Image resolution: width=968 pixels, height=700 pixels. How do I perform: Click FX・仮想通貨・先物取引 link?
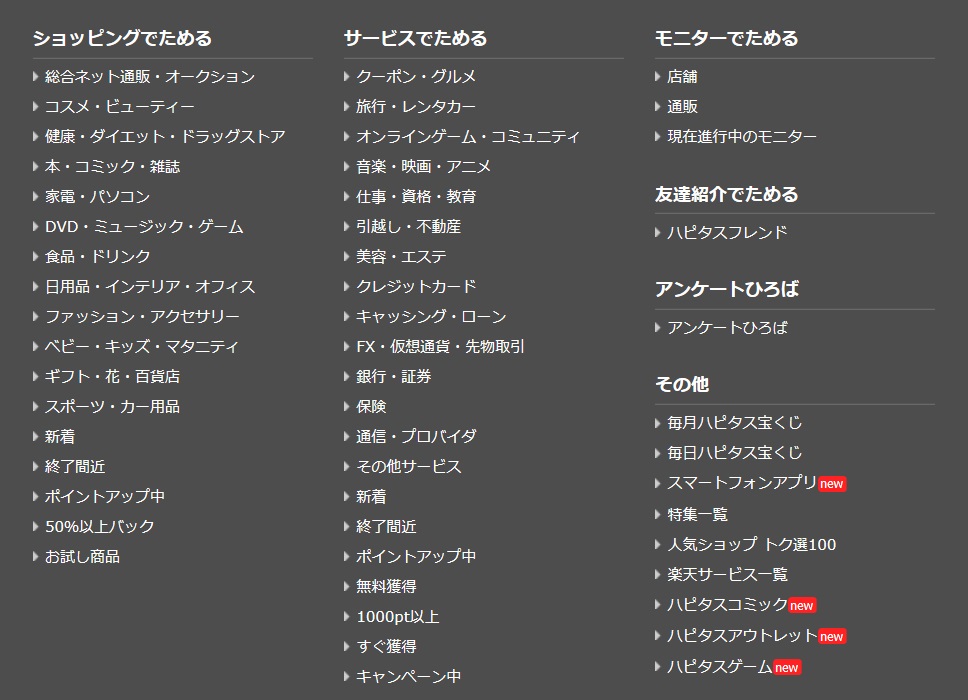click(440, 347)
